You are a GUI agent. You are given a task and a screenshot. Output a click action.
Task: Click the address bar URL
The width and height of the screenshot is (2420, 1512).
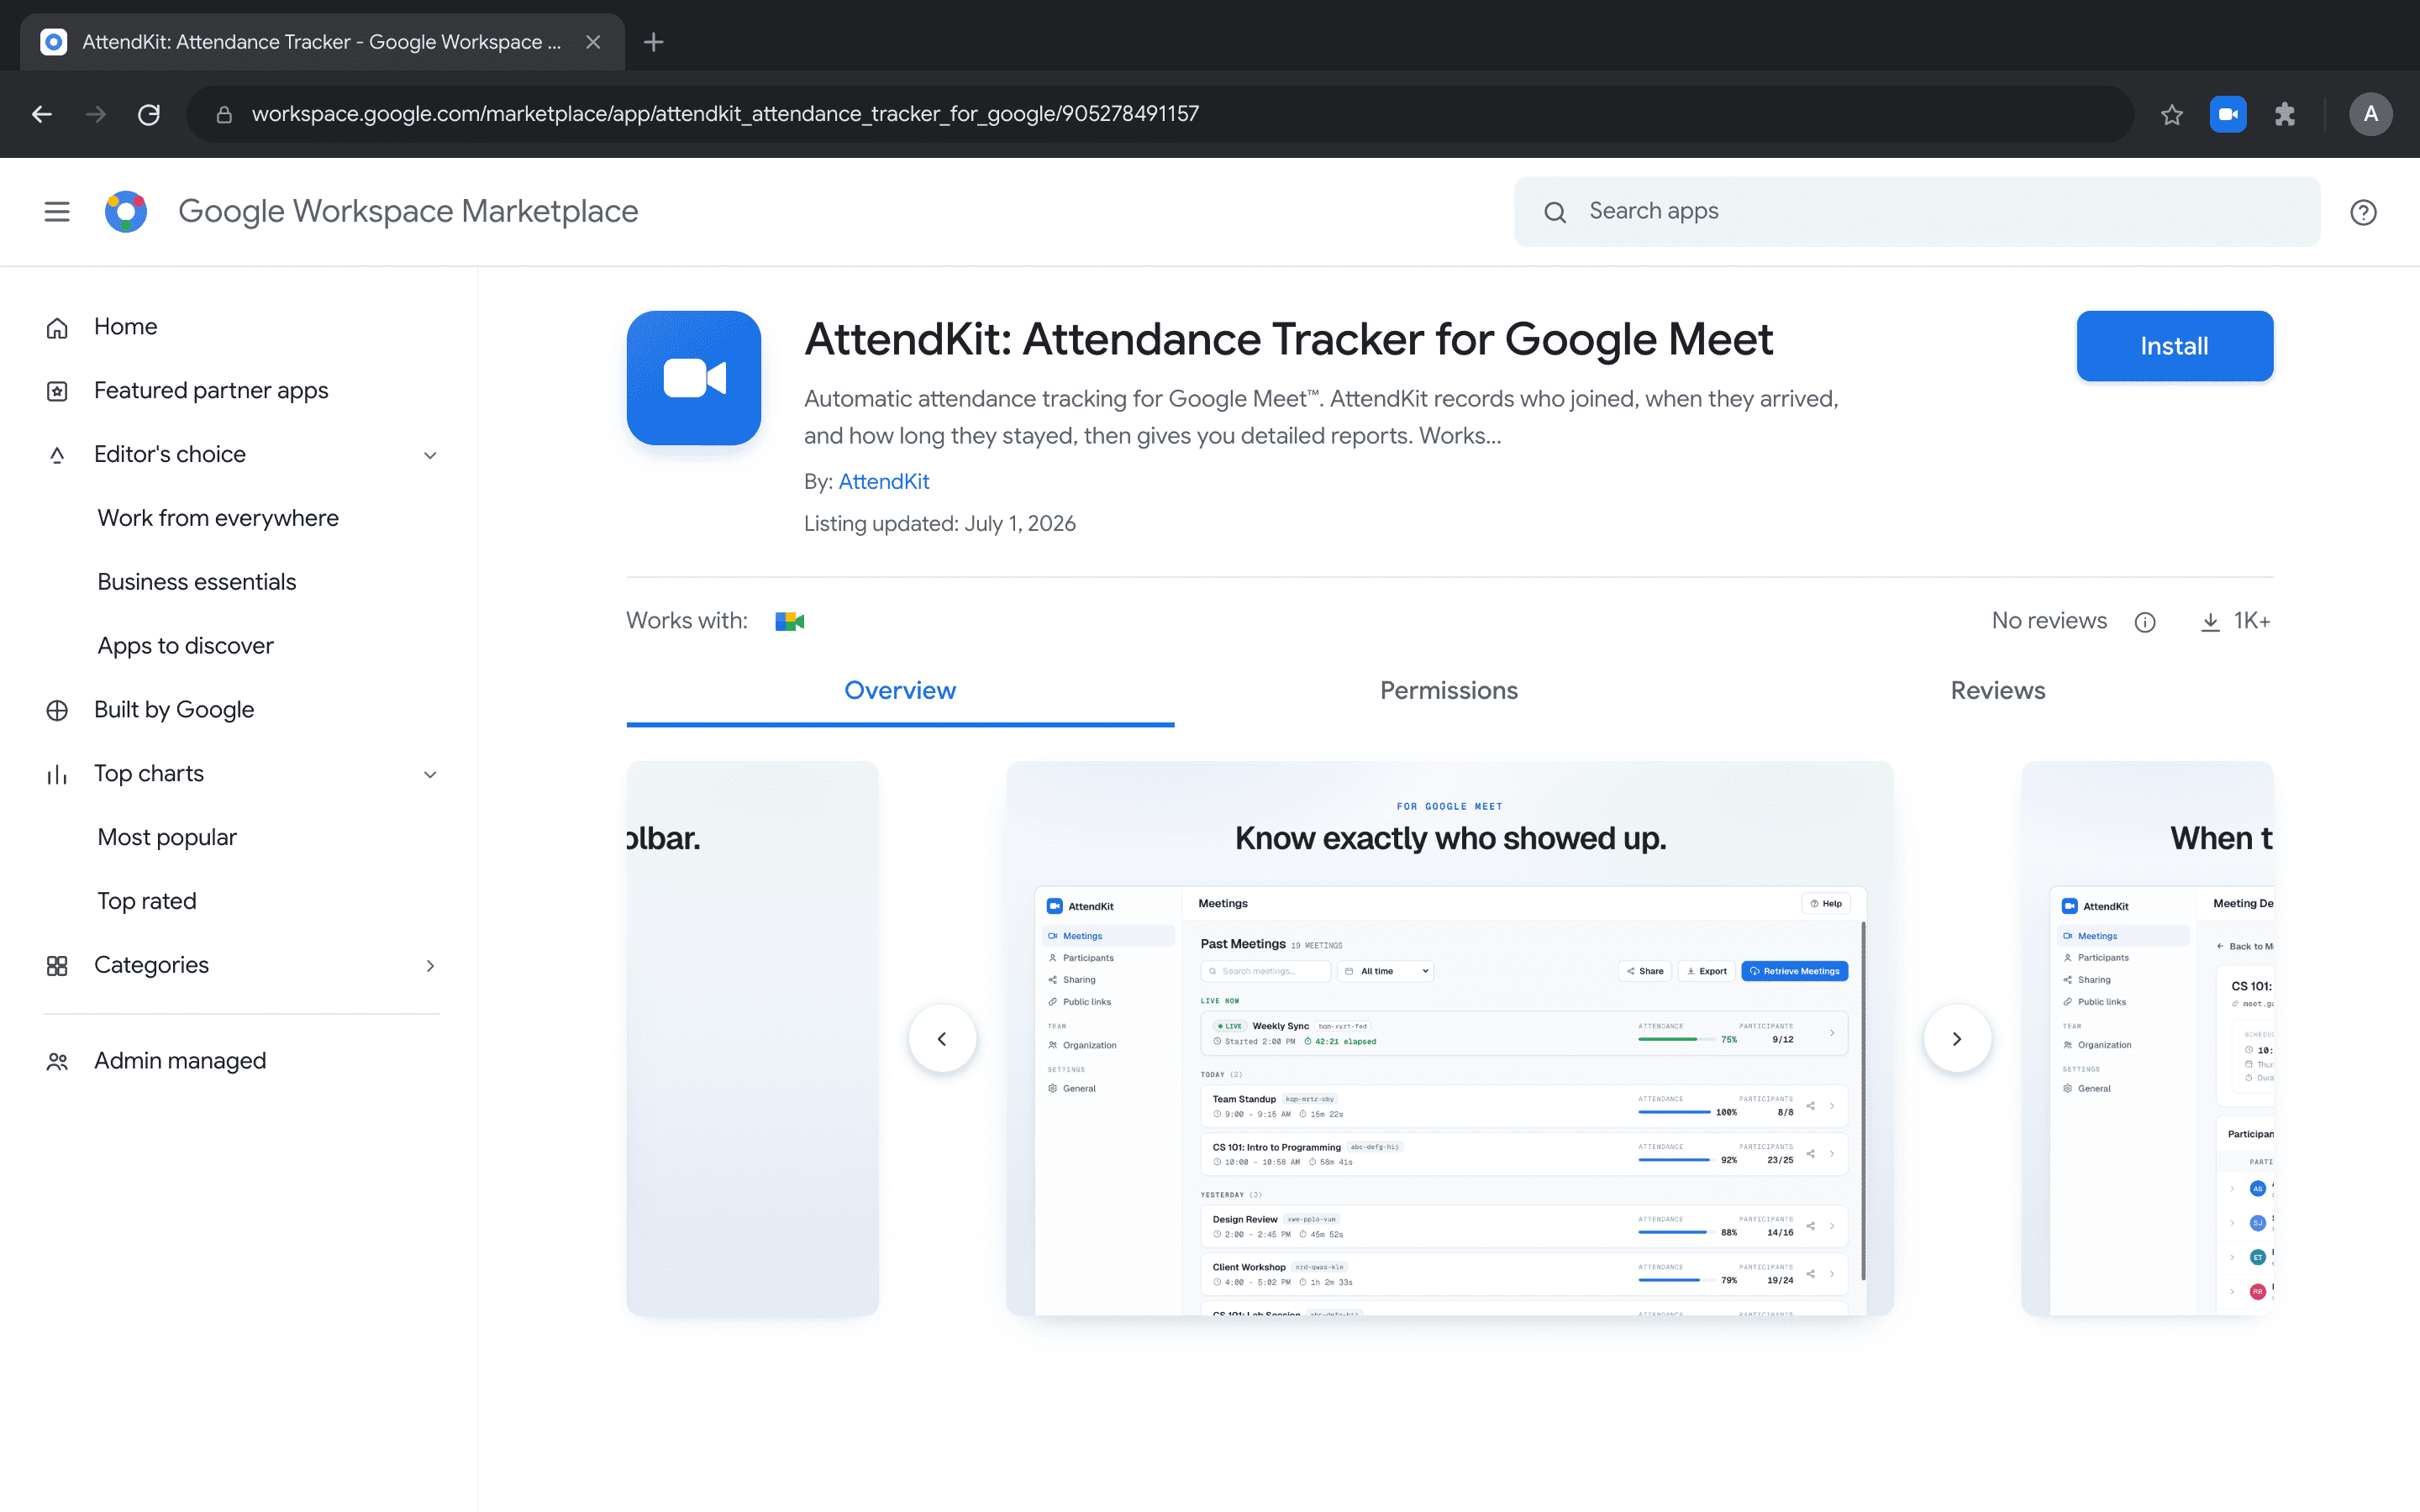click(x=725, y=114)
